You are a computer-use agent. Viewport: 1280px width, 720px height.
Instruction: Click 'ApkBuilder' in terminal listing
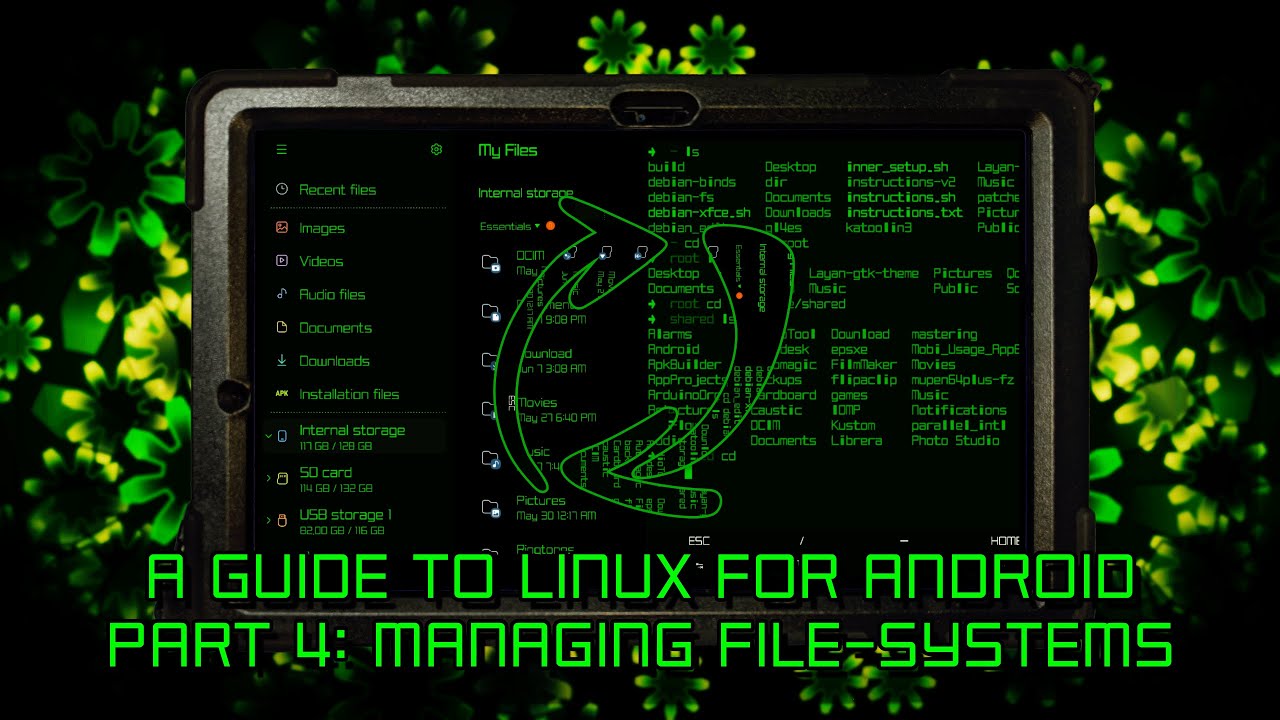pos(684,364)
